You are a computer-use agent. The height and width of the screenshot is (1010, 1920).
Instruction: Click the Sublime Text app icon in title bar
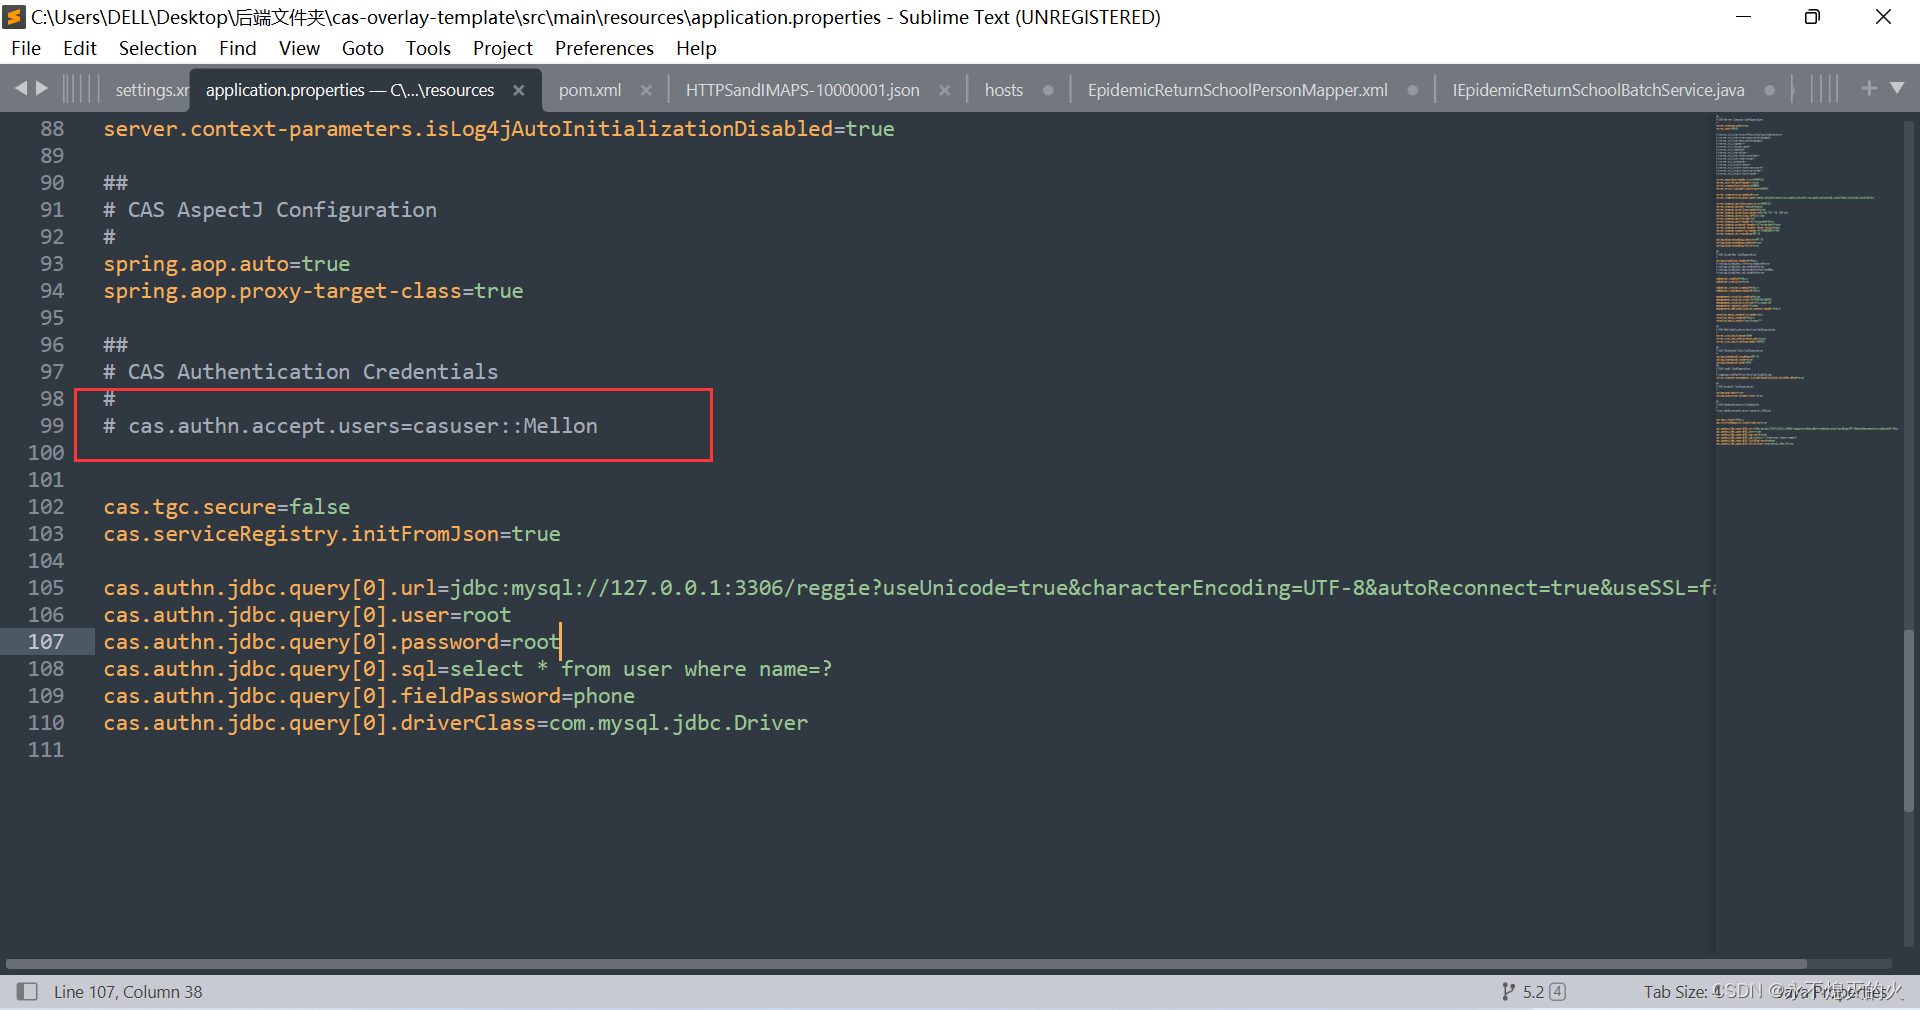tap(14, 17)
